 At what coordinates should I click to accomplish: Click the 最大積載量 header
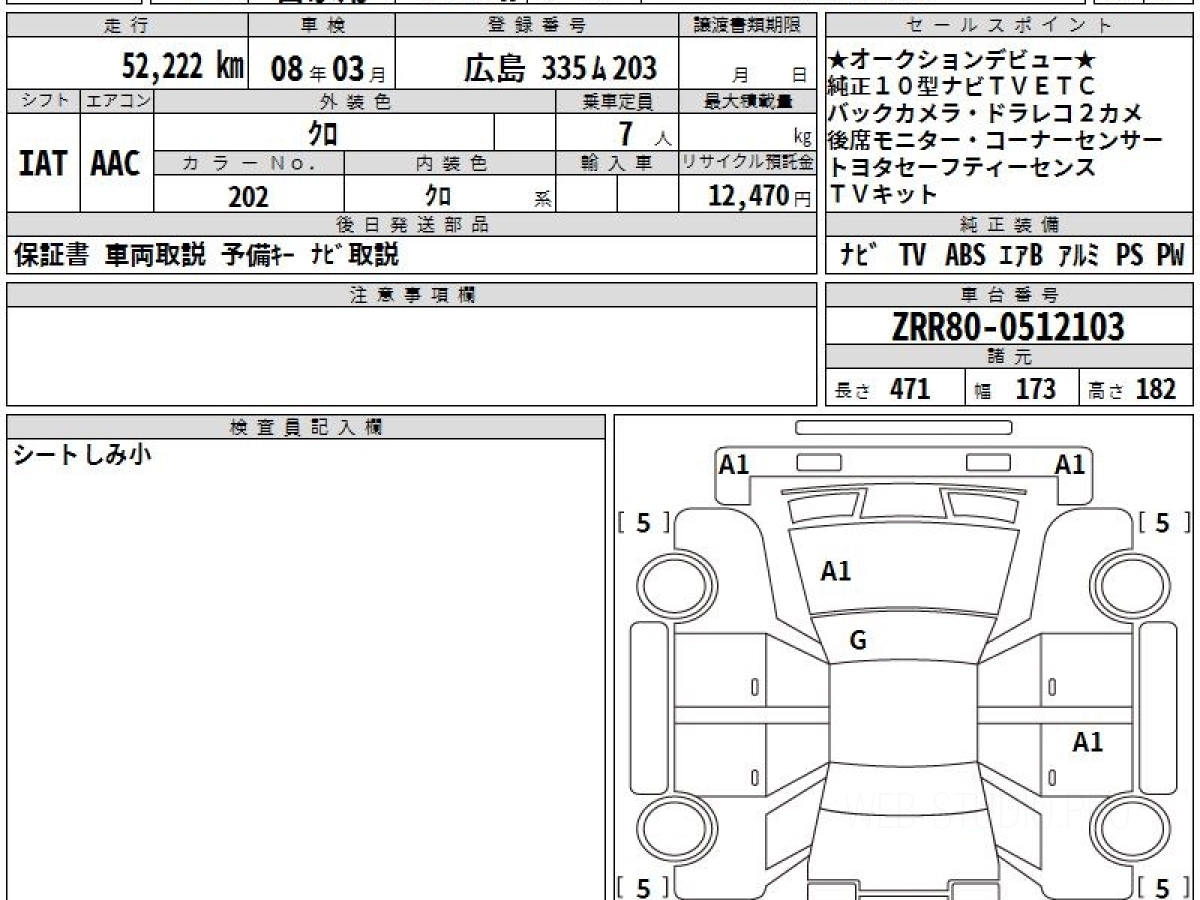point(747,101)
